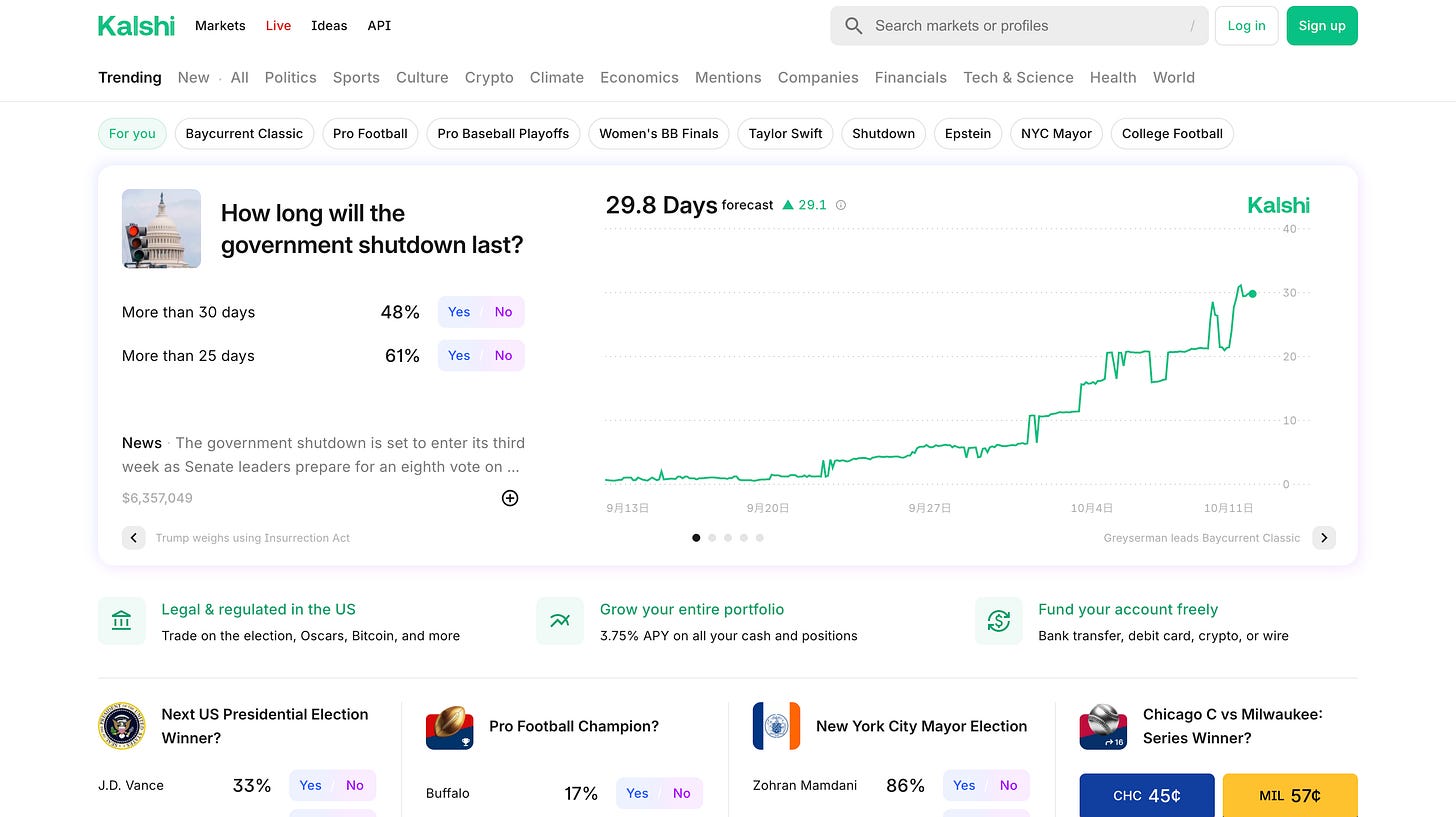The height and width of the screenshot is (817, 1456).
Task: Click the Pro Football Champion icon
Action: [x=450, y=726]
